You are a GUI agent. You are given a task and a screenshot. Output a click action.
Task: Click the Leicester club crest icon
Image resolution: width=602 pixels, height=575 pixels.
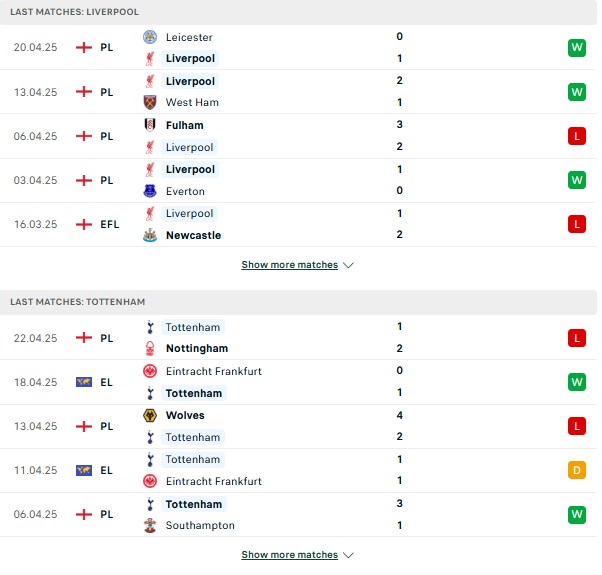click(x=150, y=37)
